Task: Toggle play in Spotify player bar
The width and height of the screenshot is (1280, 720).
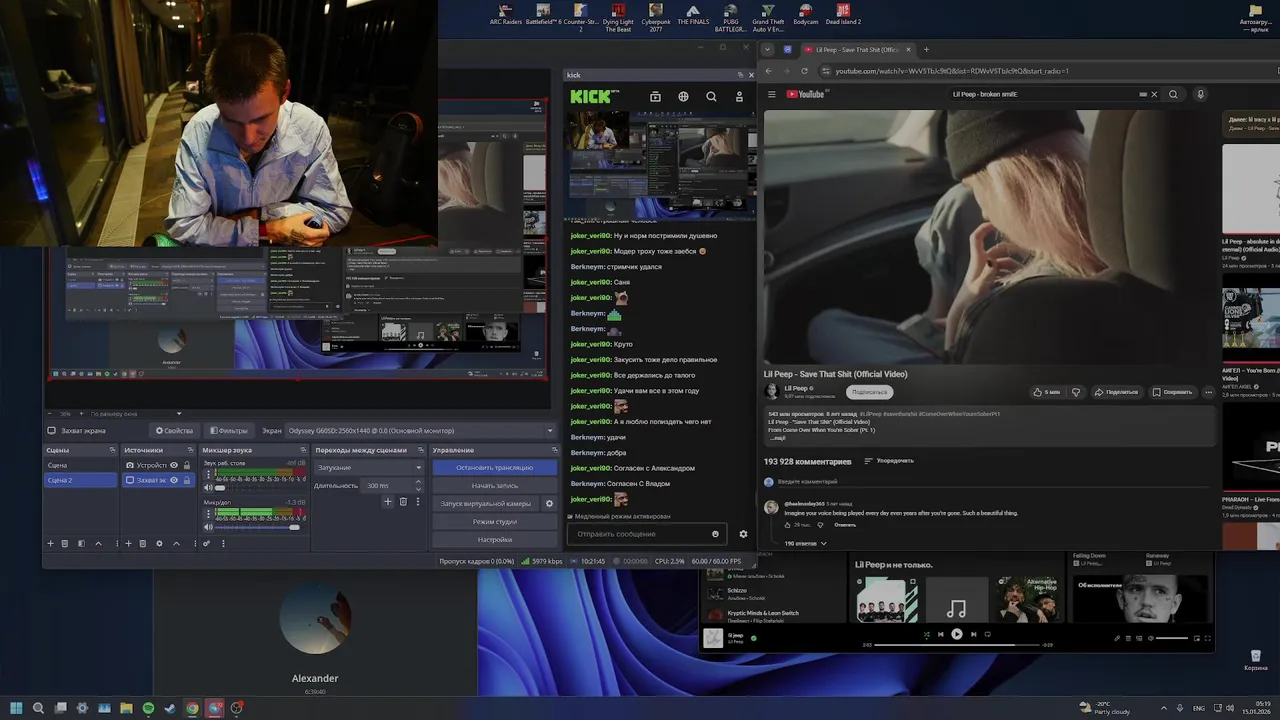Action: coord(957,634)
